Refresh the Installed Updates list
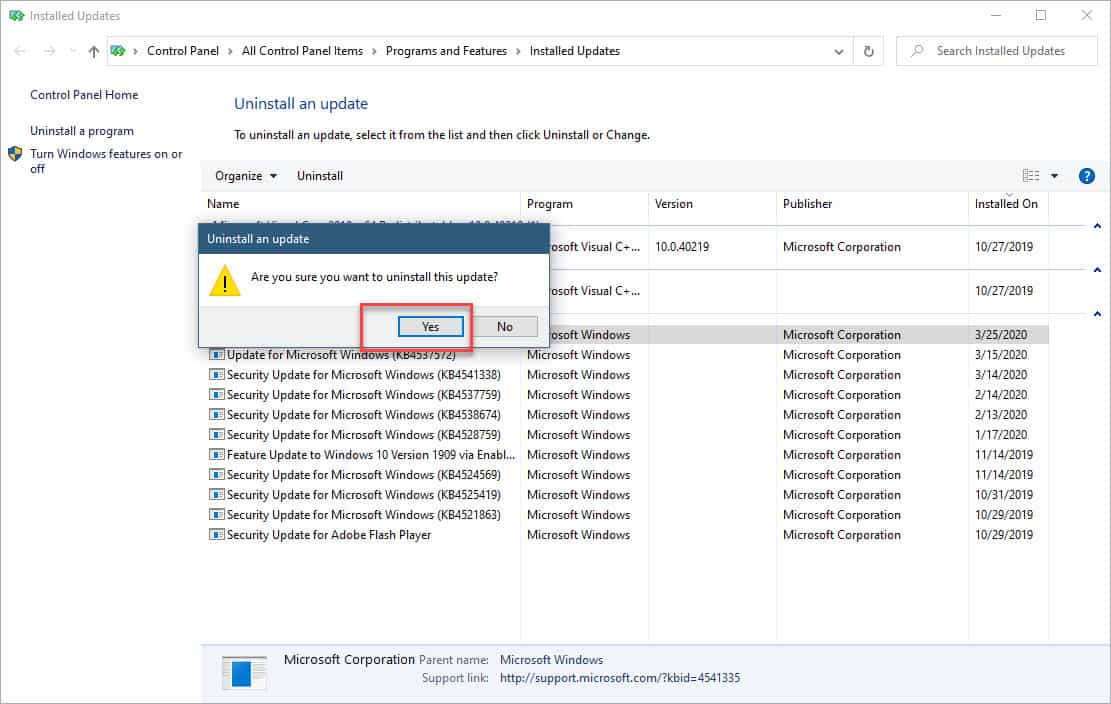Screen dimensions: 1111x704 click(x=869, y=51)
